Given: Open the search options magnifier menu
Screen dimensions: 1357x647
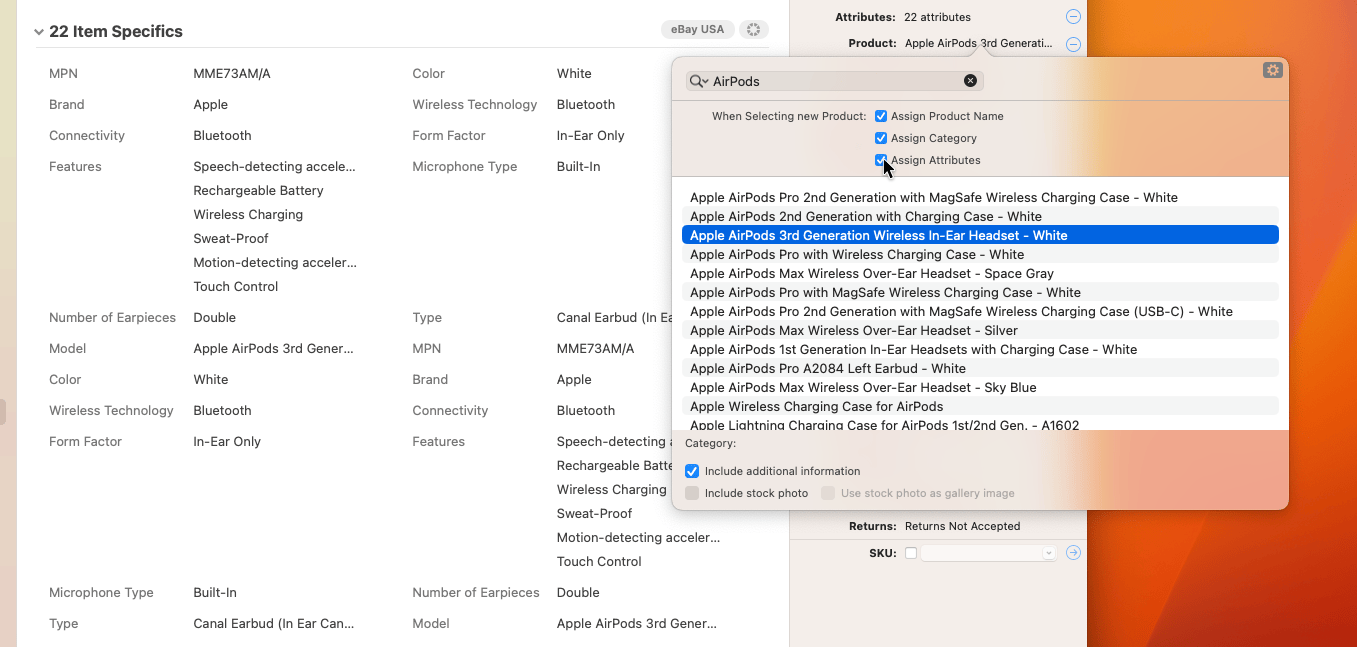Looking at the screenshot, I should point(699,81).
